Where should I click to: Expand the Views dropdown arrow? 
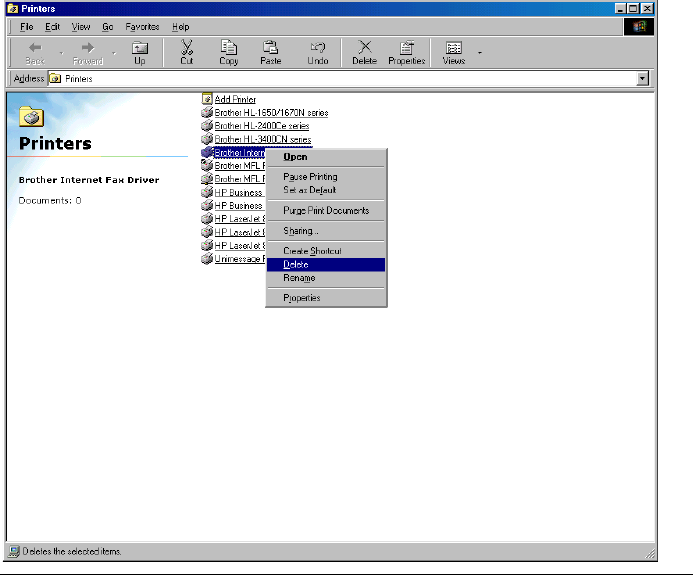pyautogui.click(x=479, y=51)
